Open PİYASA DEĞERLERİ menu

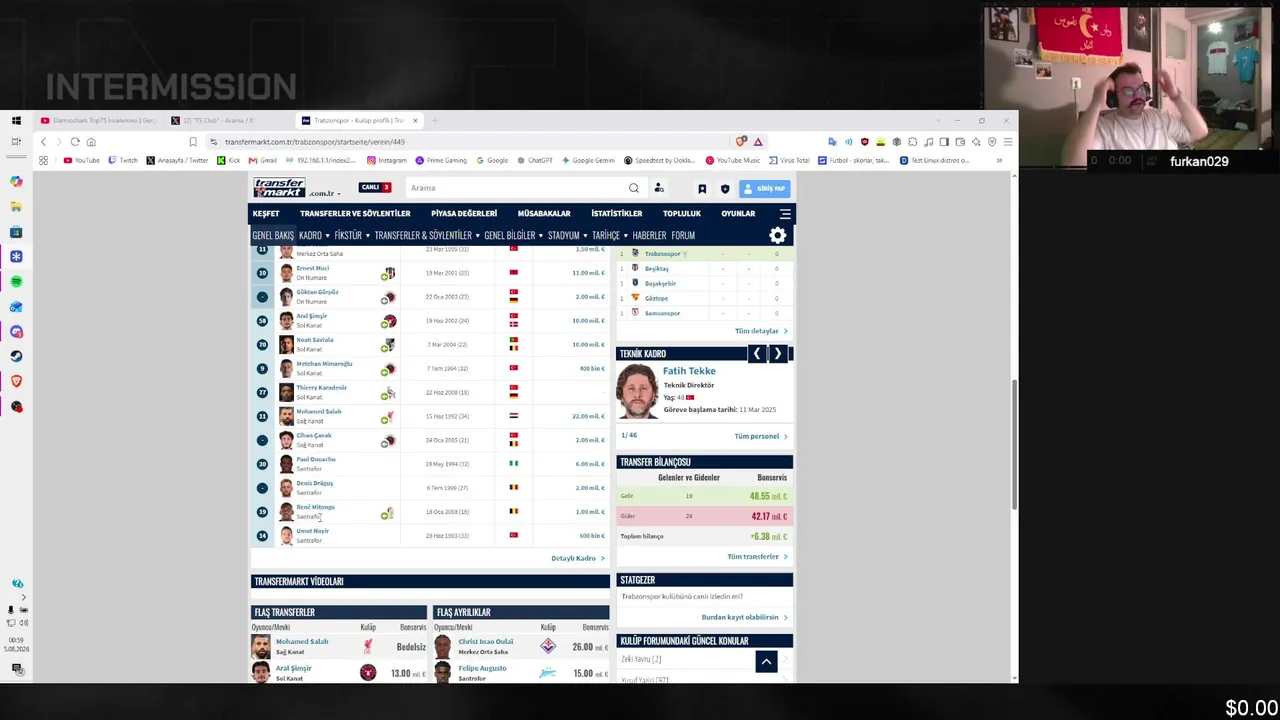(464, 213)
